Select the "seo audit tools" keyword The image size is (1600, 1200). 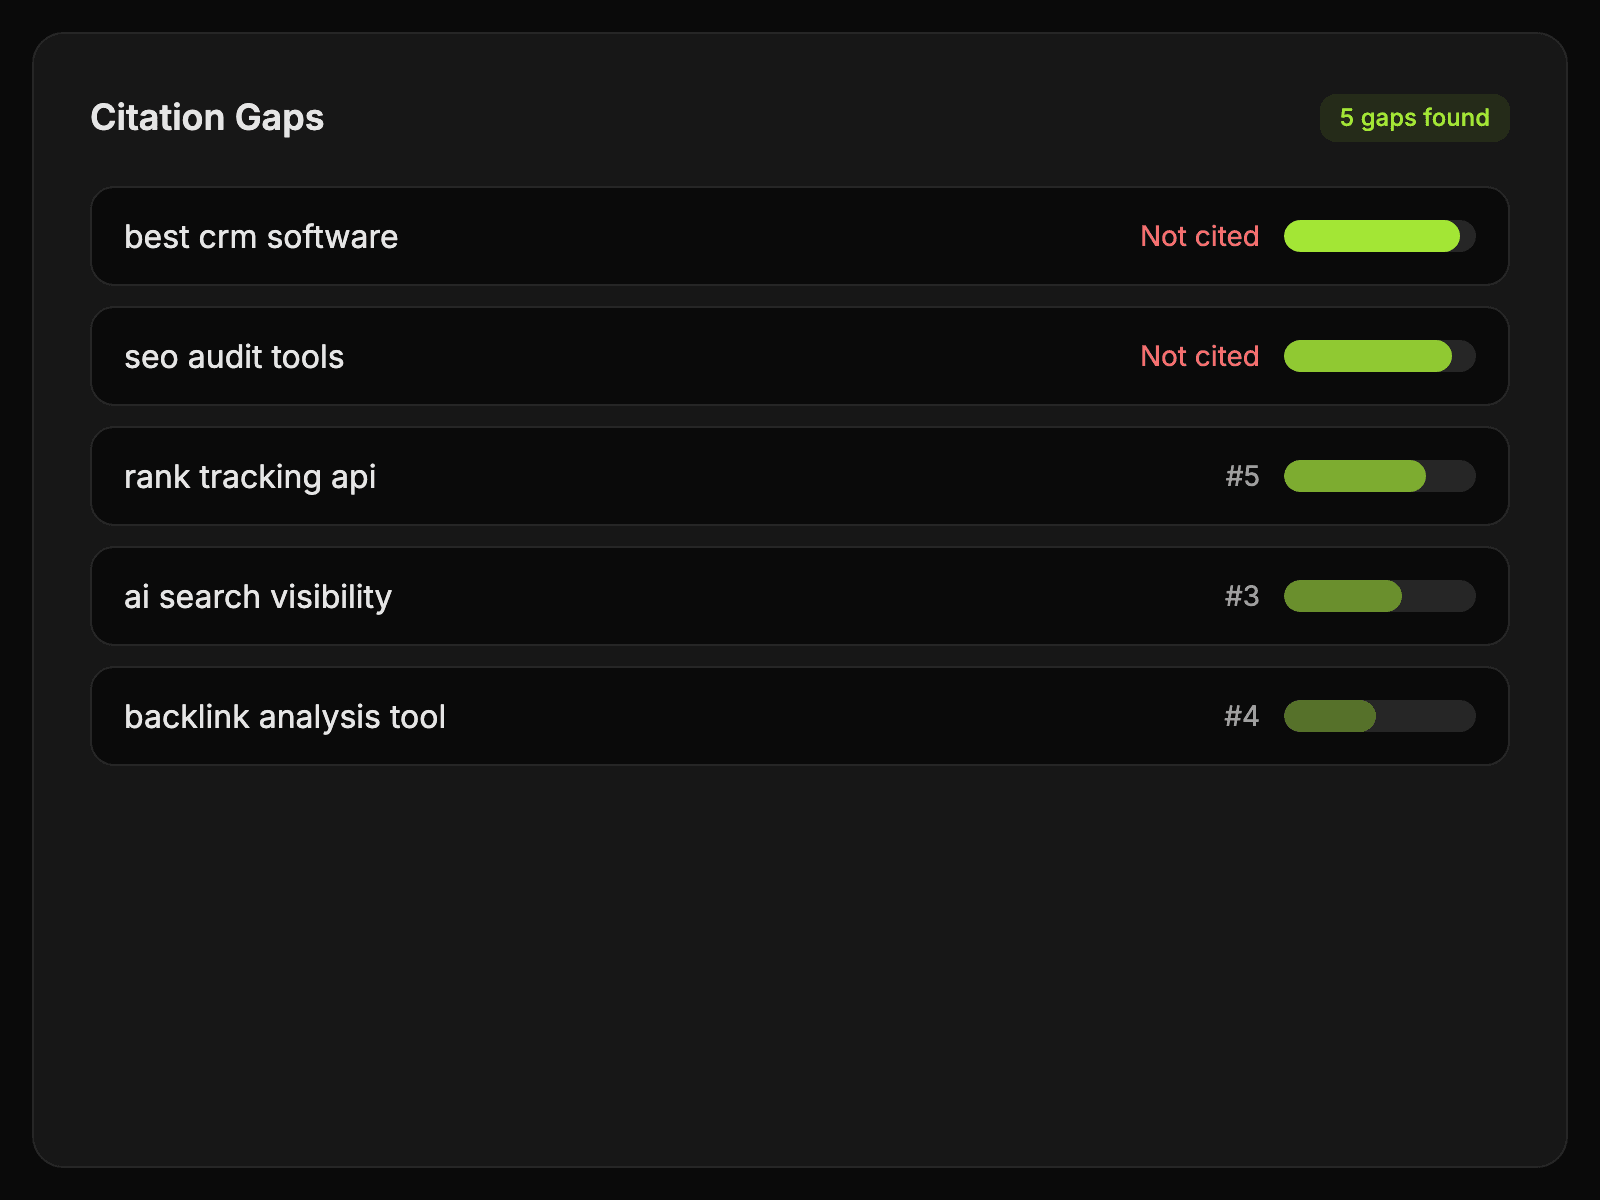pos(234,357)
